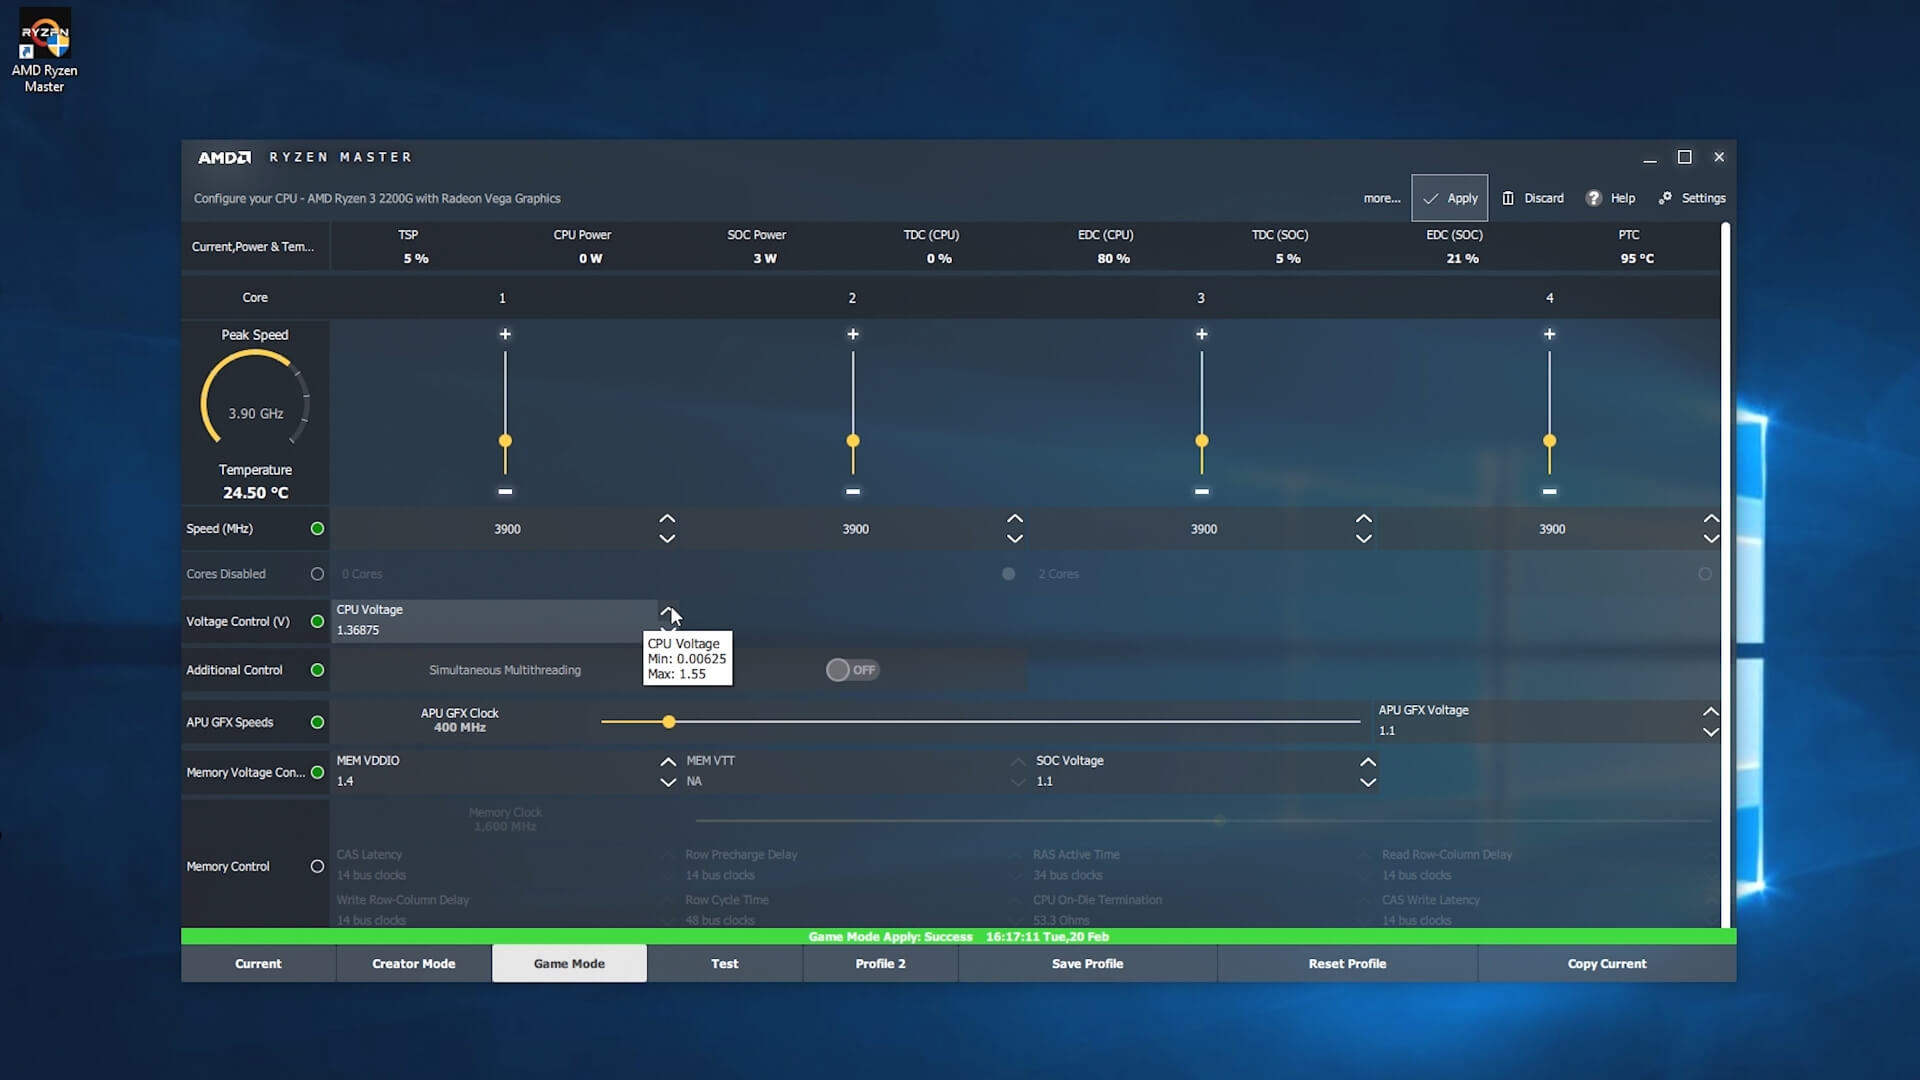Increase Core 1 speed with up arrow
Viewport: 1920px width, 1080px height.
(x=667, y=519)
